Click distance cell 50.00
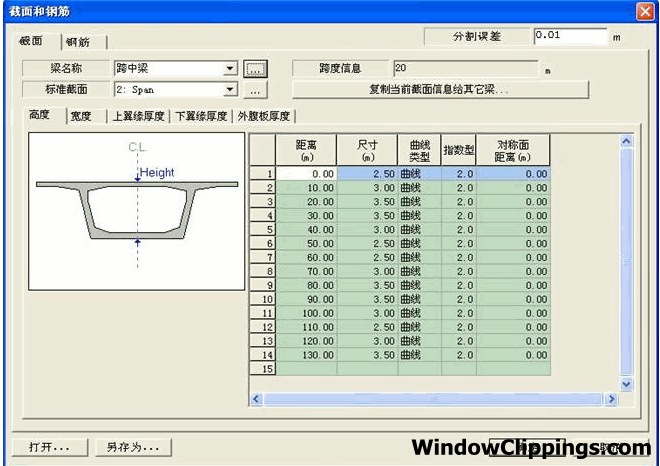Screen dimensions: 660x466 pyautogui.click(x=306, y=243)
